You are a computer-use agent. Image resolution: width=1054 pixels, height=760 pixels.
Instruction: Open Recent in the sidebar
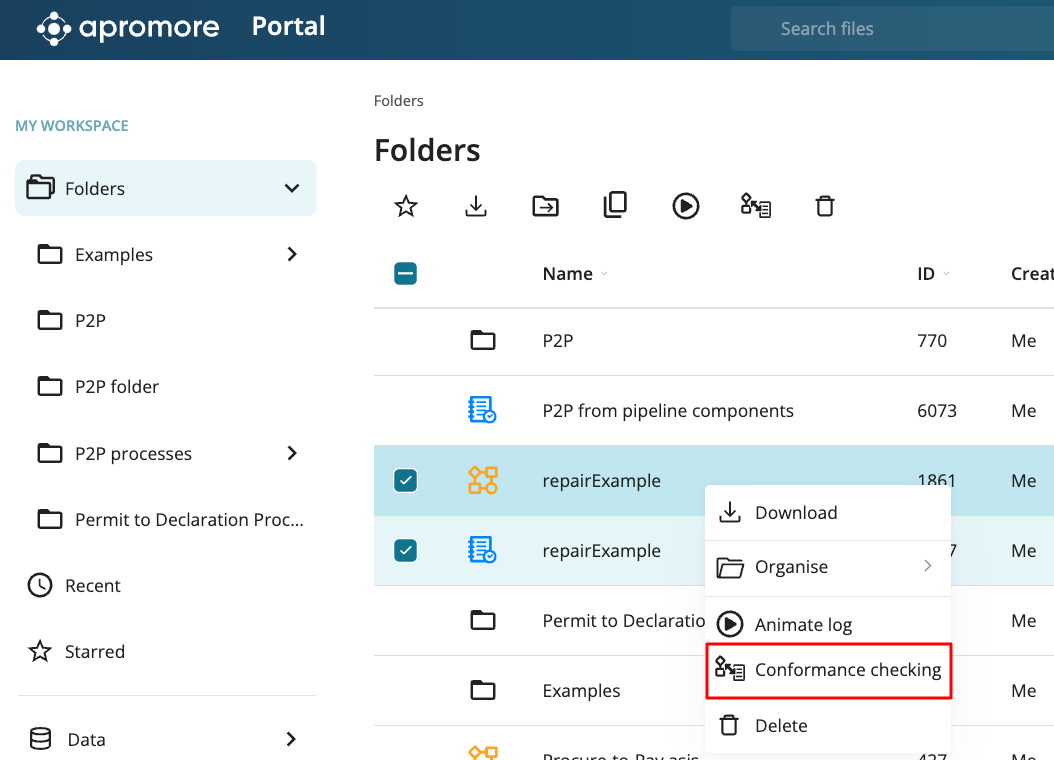point(92,586)
